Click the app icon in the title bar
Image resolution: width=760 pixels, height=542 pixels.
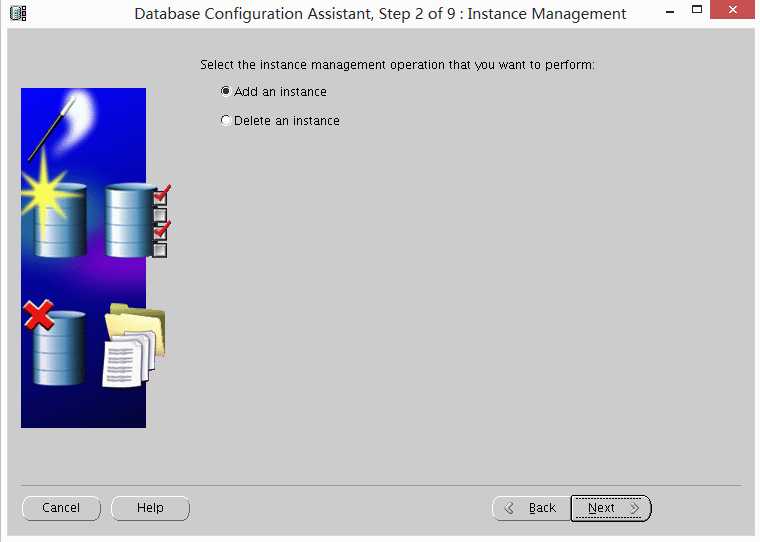click(18, 13)
